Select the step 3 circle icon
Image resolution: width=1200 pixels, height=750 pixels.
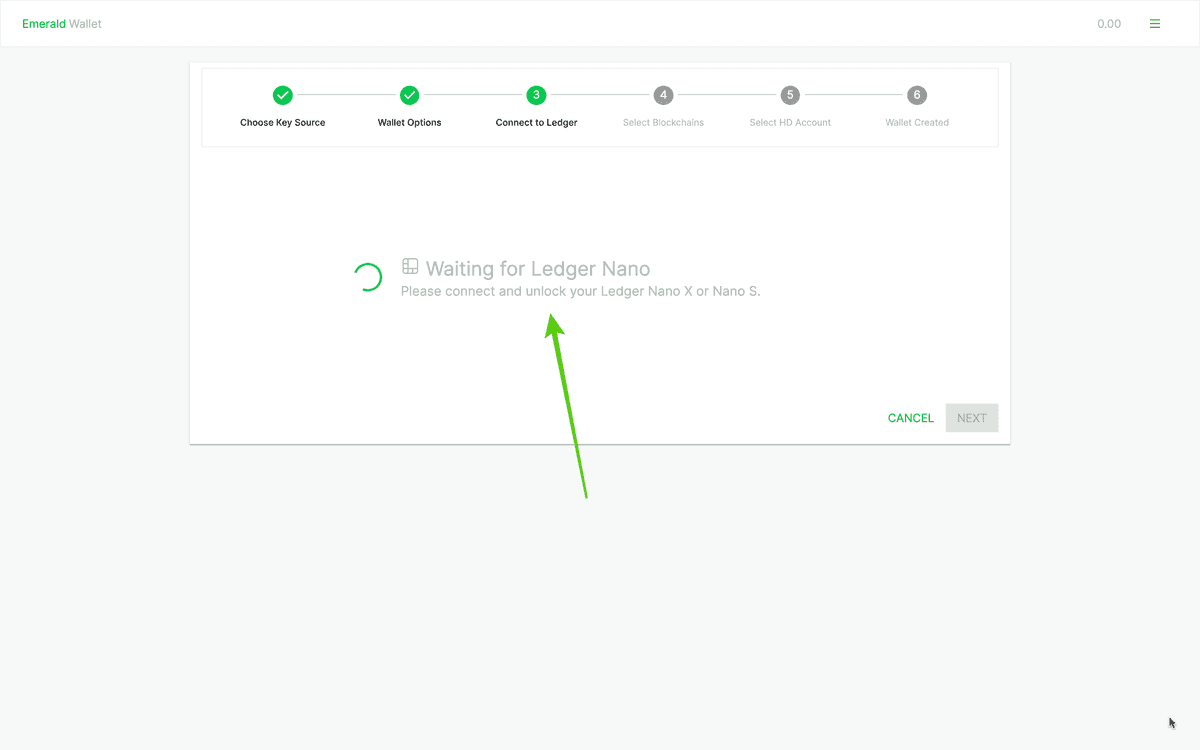(x=536, y=95)
